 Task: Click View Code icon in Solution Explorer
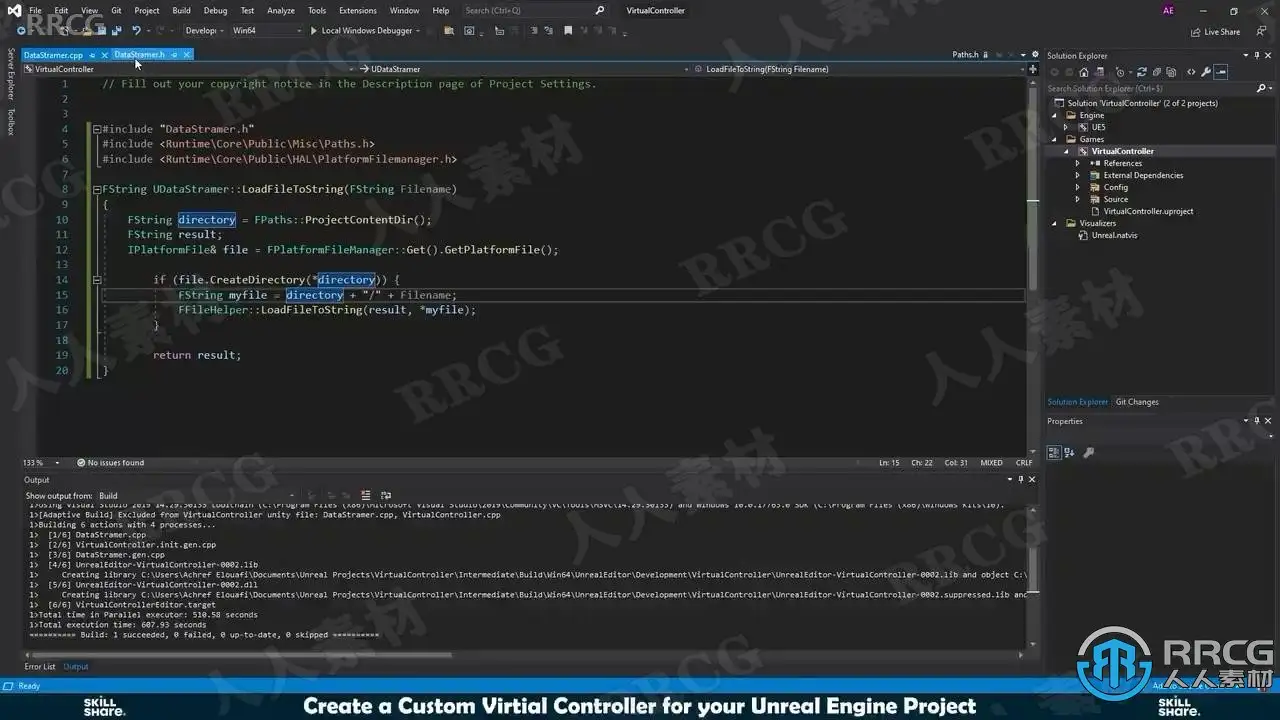pos(1191,72)
